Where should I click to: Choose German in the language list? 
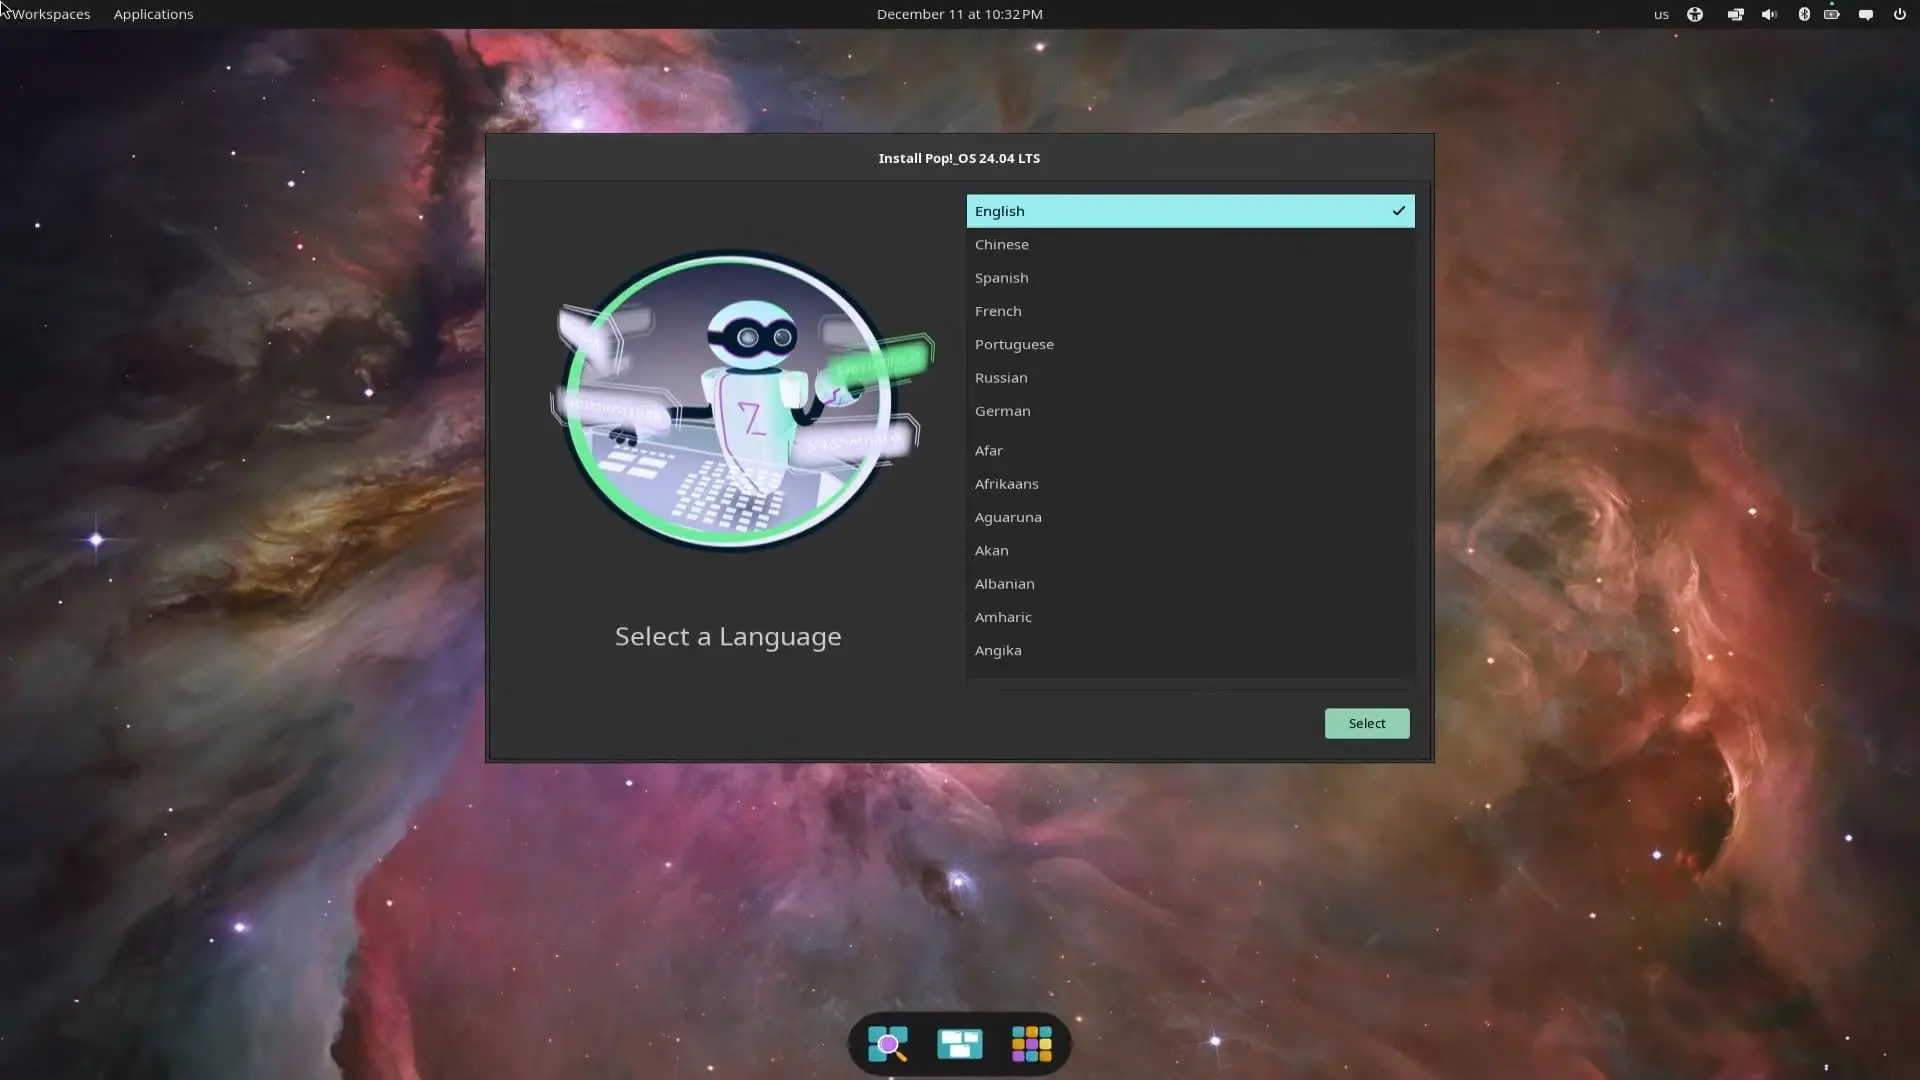point(1190,411)
